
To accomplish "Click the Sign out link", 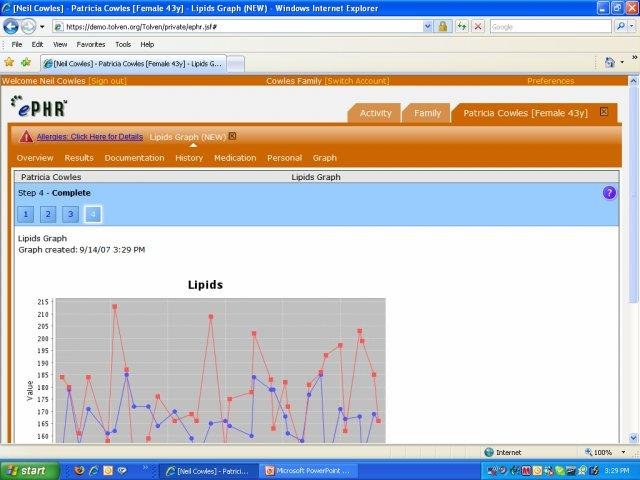I will tap(108, 80).
